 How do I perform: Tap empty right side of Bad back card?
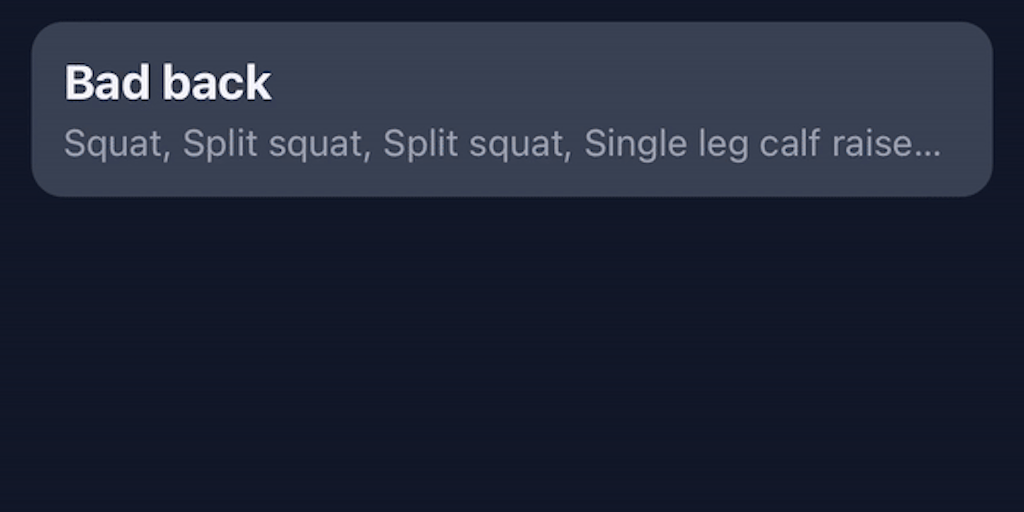965,109
